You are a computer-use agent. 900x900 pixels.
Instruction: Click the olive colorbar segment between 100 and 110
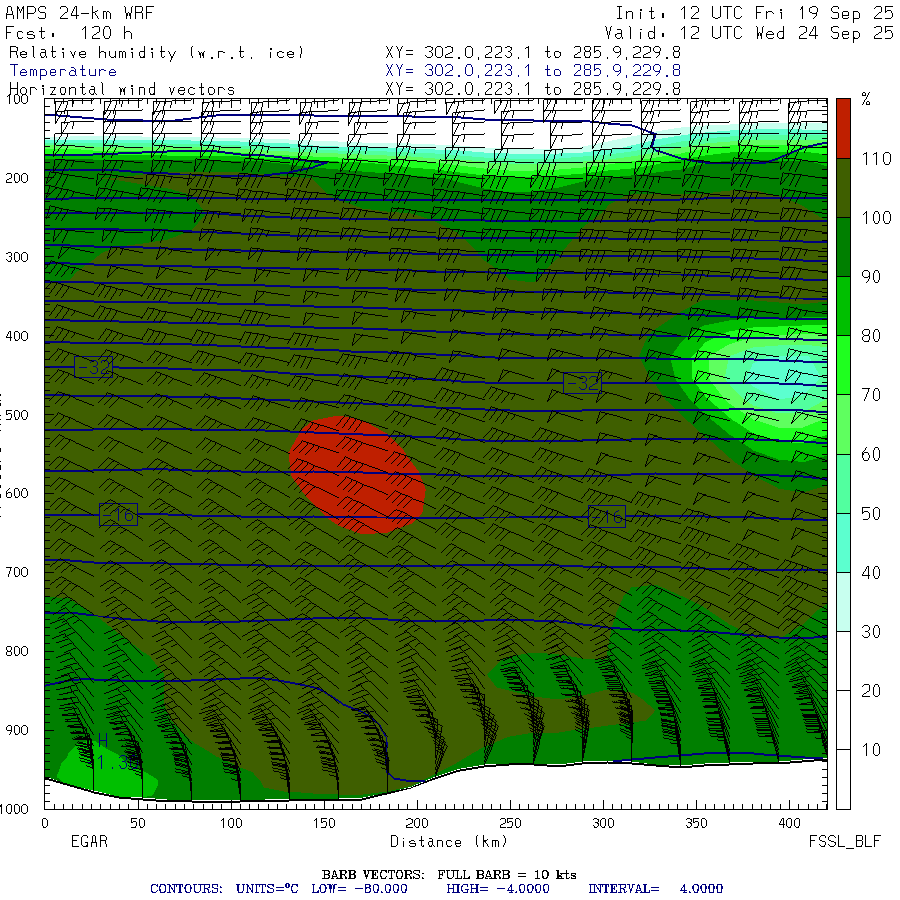[843, 188]
